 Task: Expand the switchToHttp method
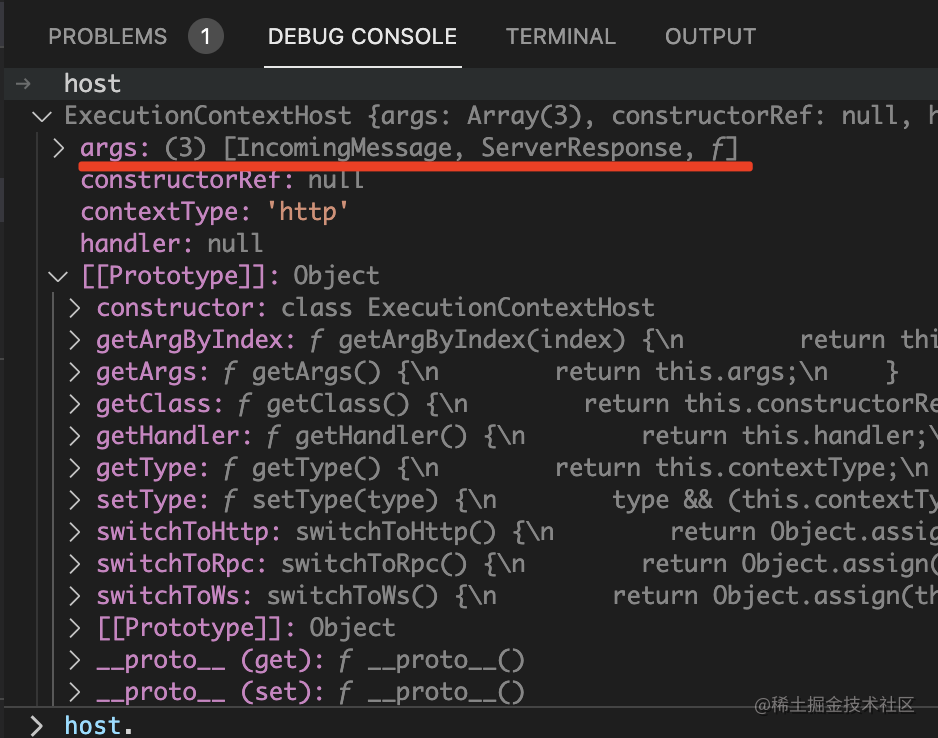tap(75, 532)
